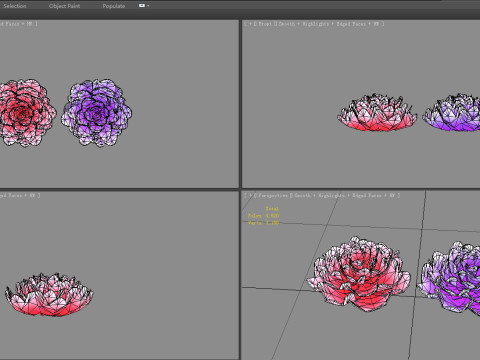Image resolution: width=480 pixels, height=360 pixels.
Task: Select the purple flower in Front viewport
Action: click(x=453, y=112)
